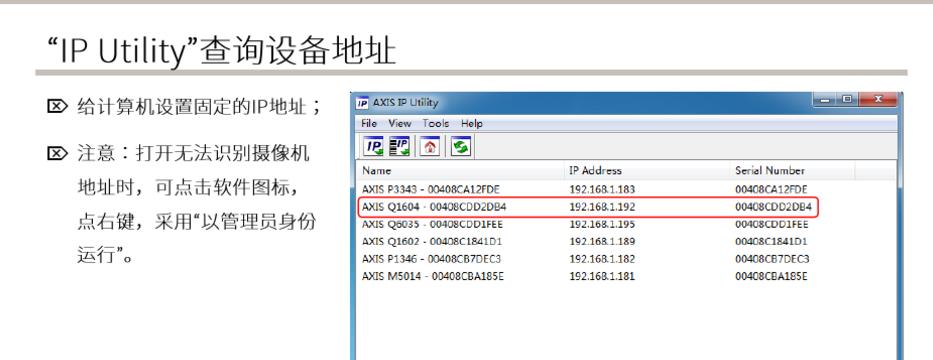Viewport: 933px width, 360px height.
Task: Select the AXIS Q1602 - 00408C1841D1 device
Action: [x=432, y=242]
